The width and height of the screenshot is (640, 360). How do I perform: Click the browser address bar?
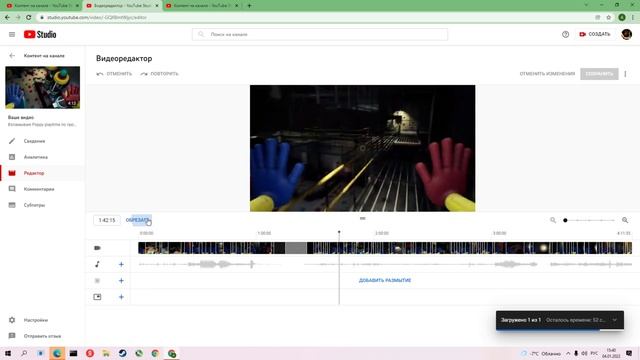point(314,18)
